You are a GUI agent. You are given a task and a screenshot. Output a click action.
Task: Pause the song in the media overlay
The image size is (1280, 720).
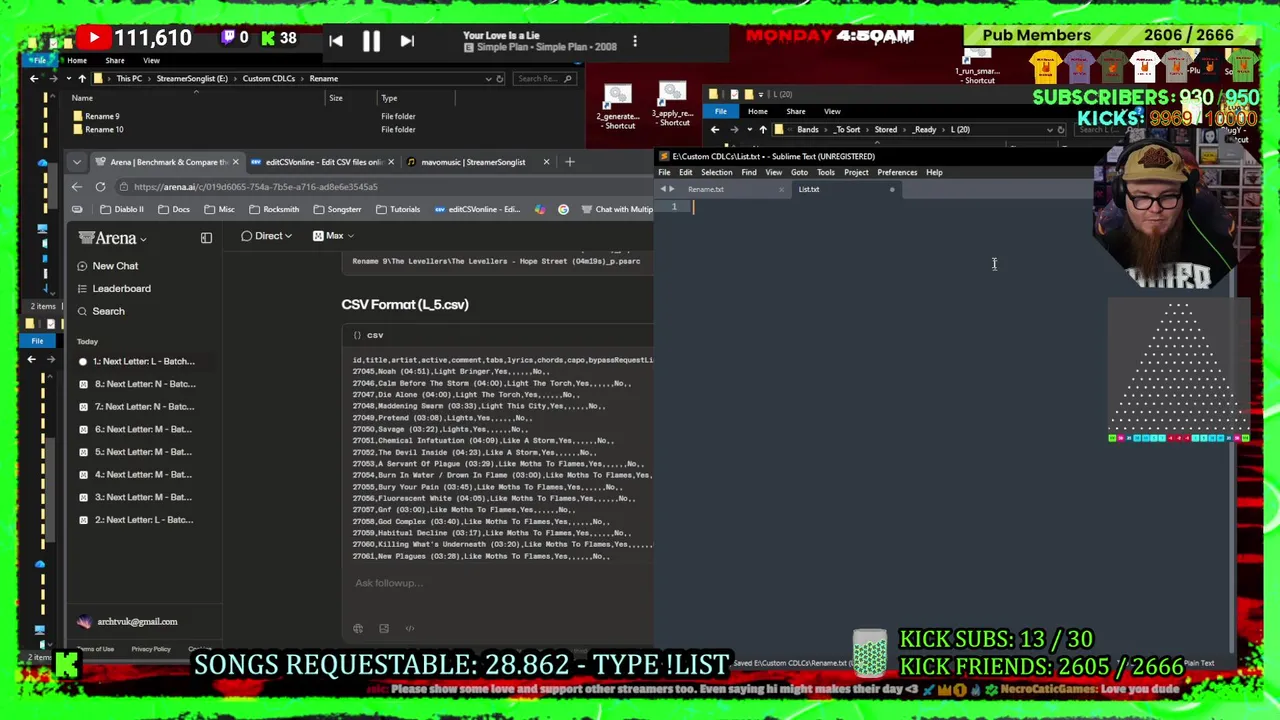tap(371, 41)
